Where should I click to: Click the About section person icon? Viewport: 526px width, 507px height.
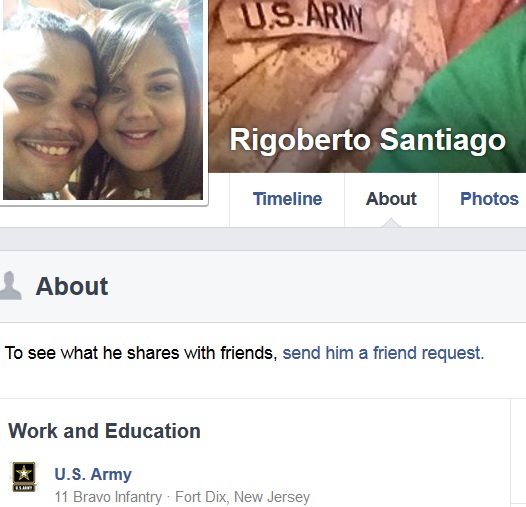coord(10,285)
